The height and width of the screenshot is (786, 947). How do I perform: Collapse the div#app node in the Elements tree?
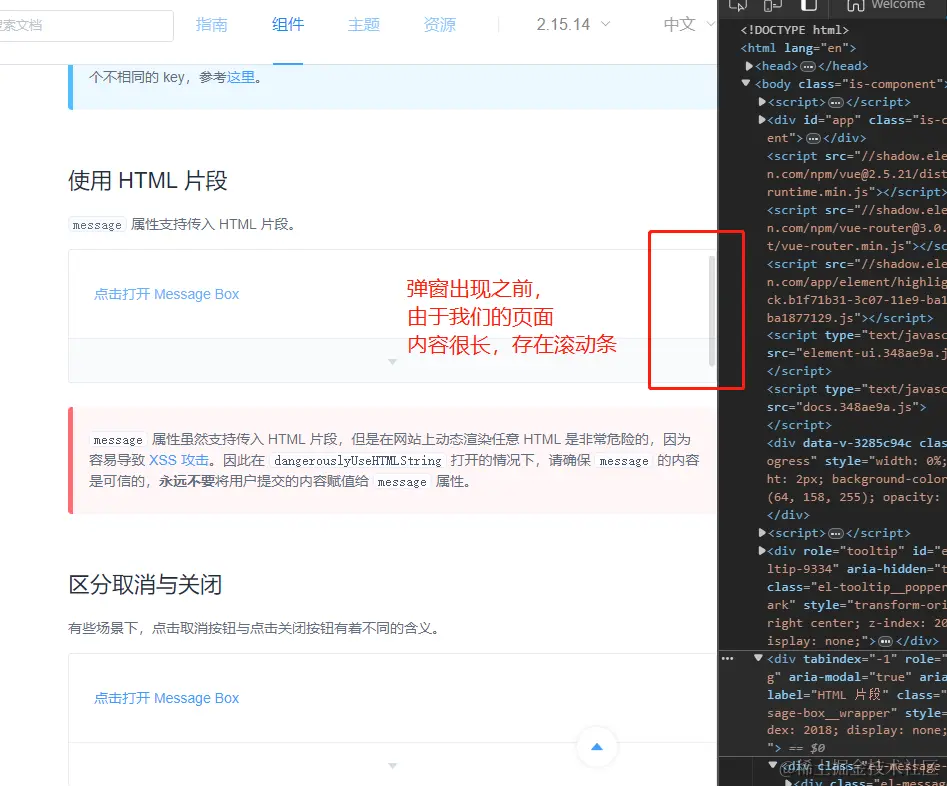[x=762, y=119]
